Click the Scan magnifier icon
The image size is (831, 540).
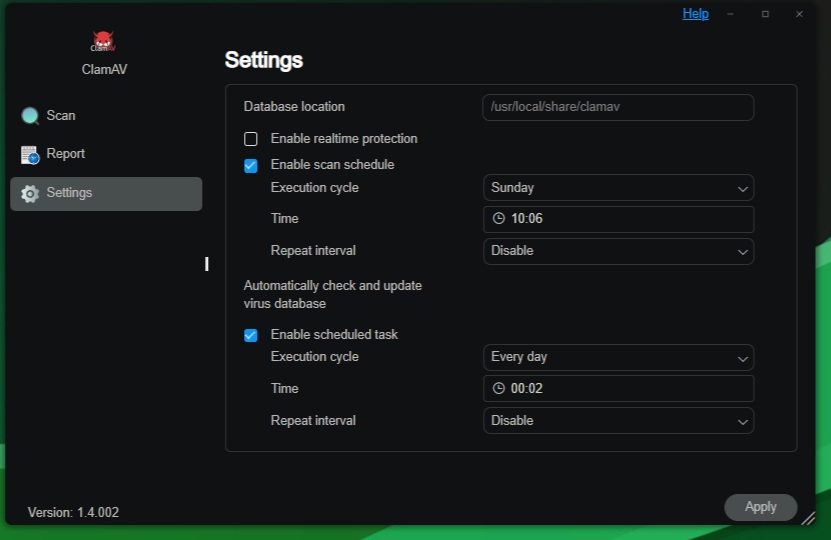point(30,116)
